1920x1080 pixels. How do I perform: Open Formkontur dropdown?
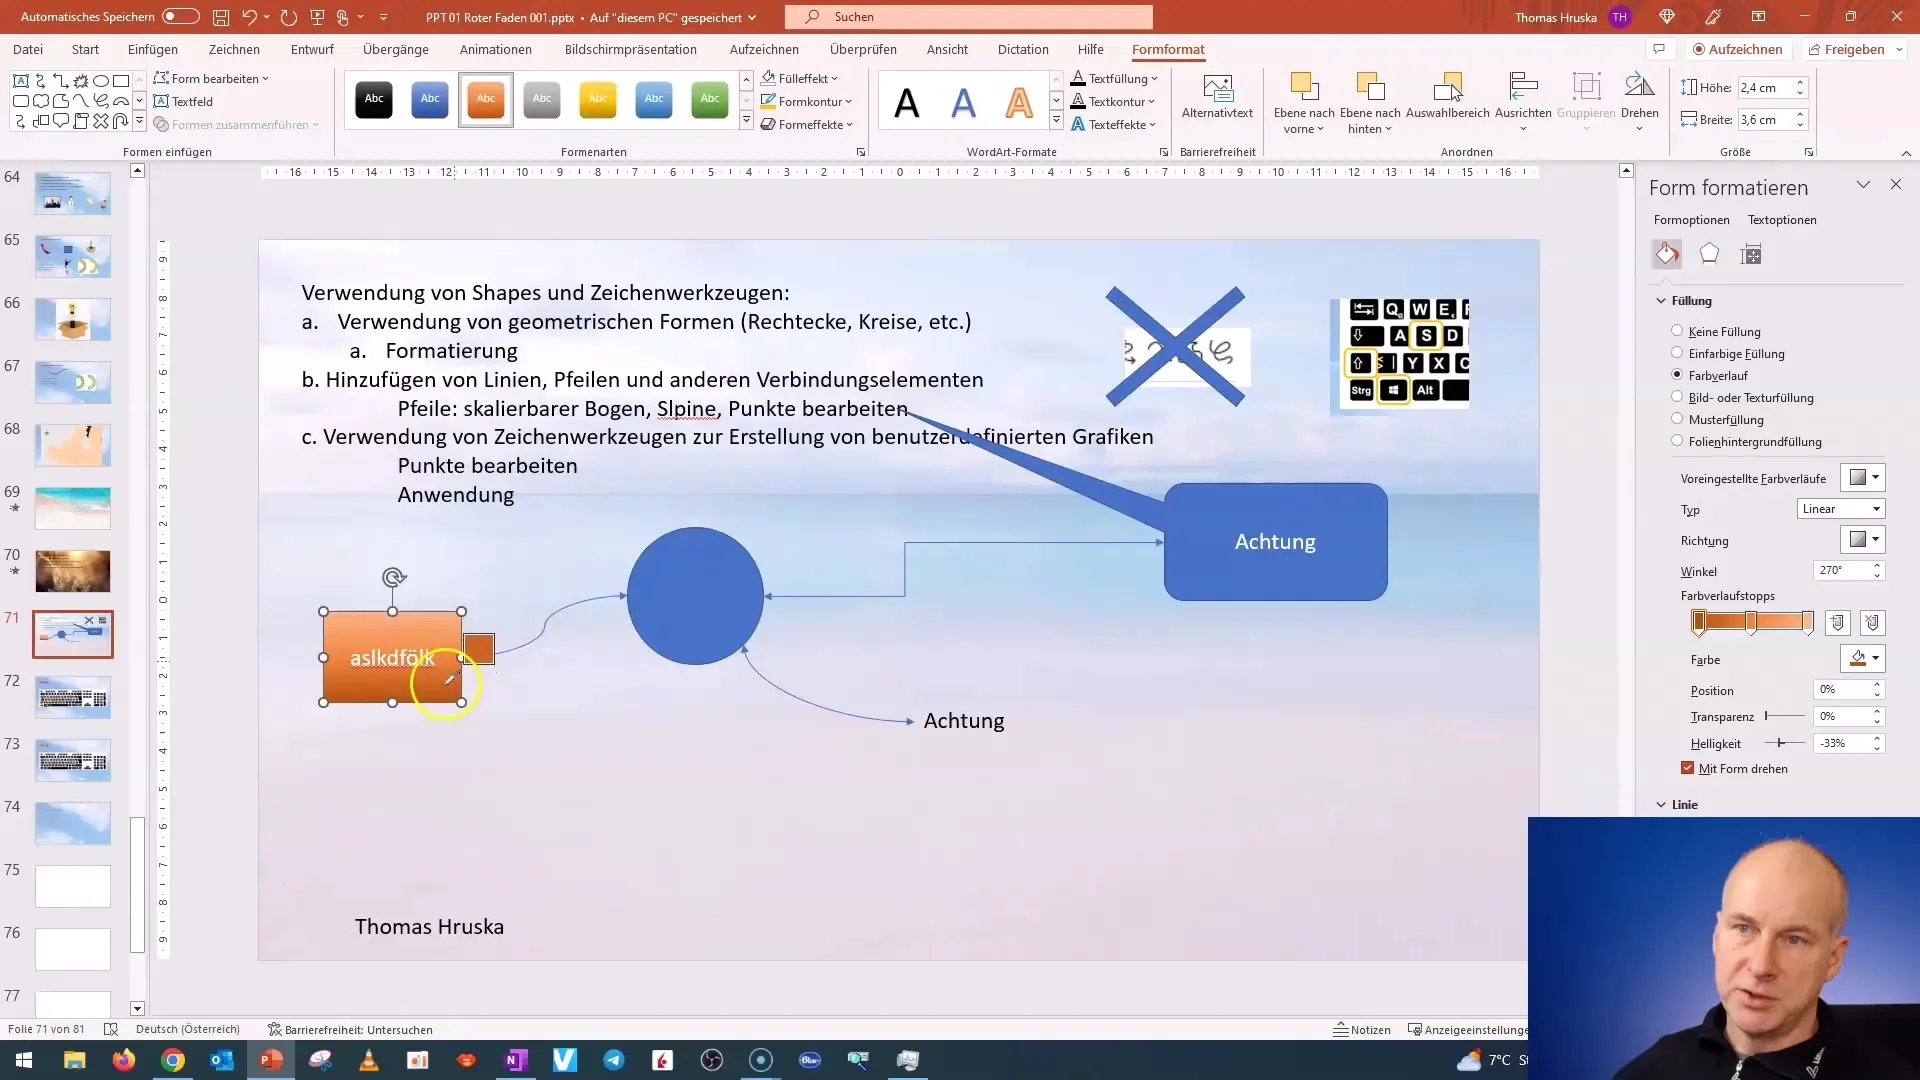(806, 101)
